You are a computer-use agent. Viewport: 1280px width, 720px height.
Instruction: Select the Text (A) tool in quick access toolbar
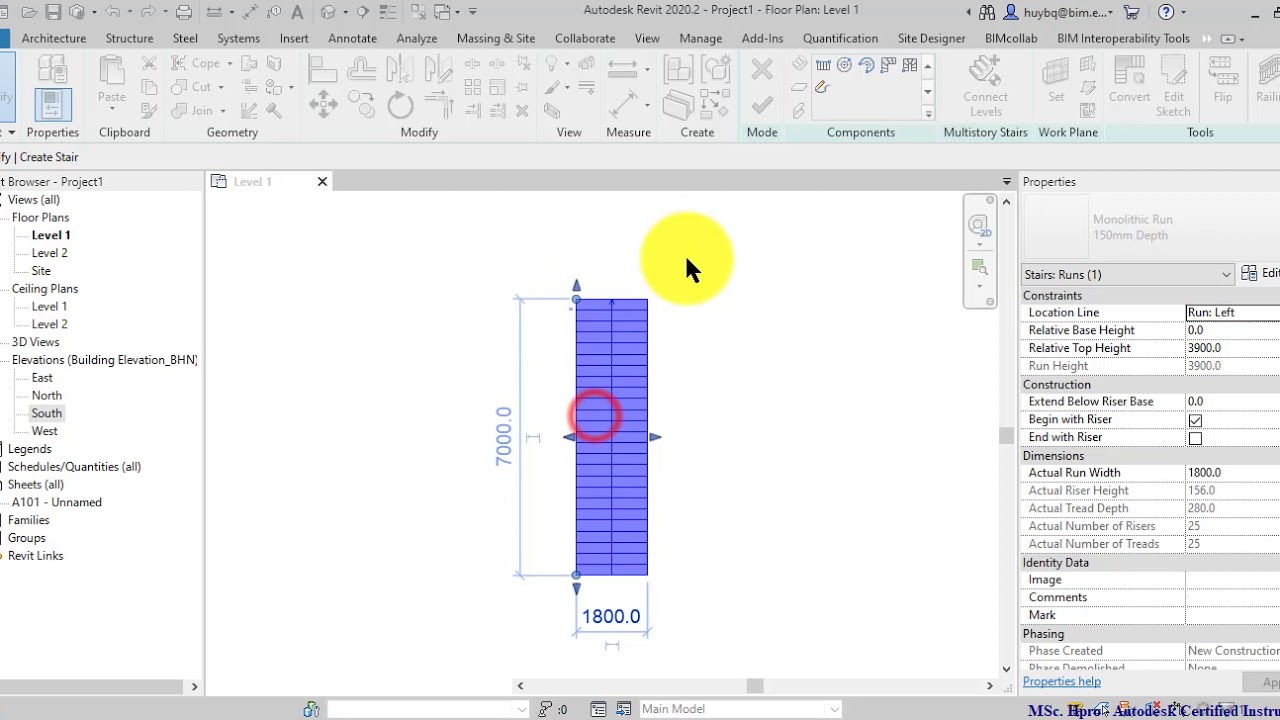coord(297,13)
